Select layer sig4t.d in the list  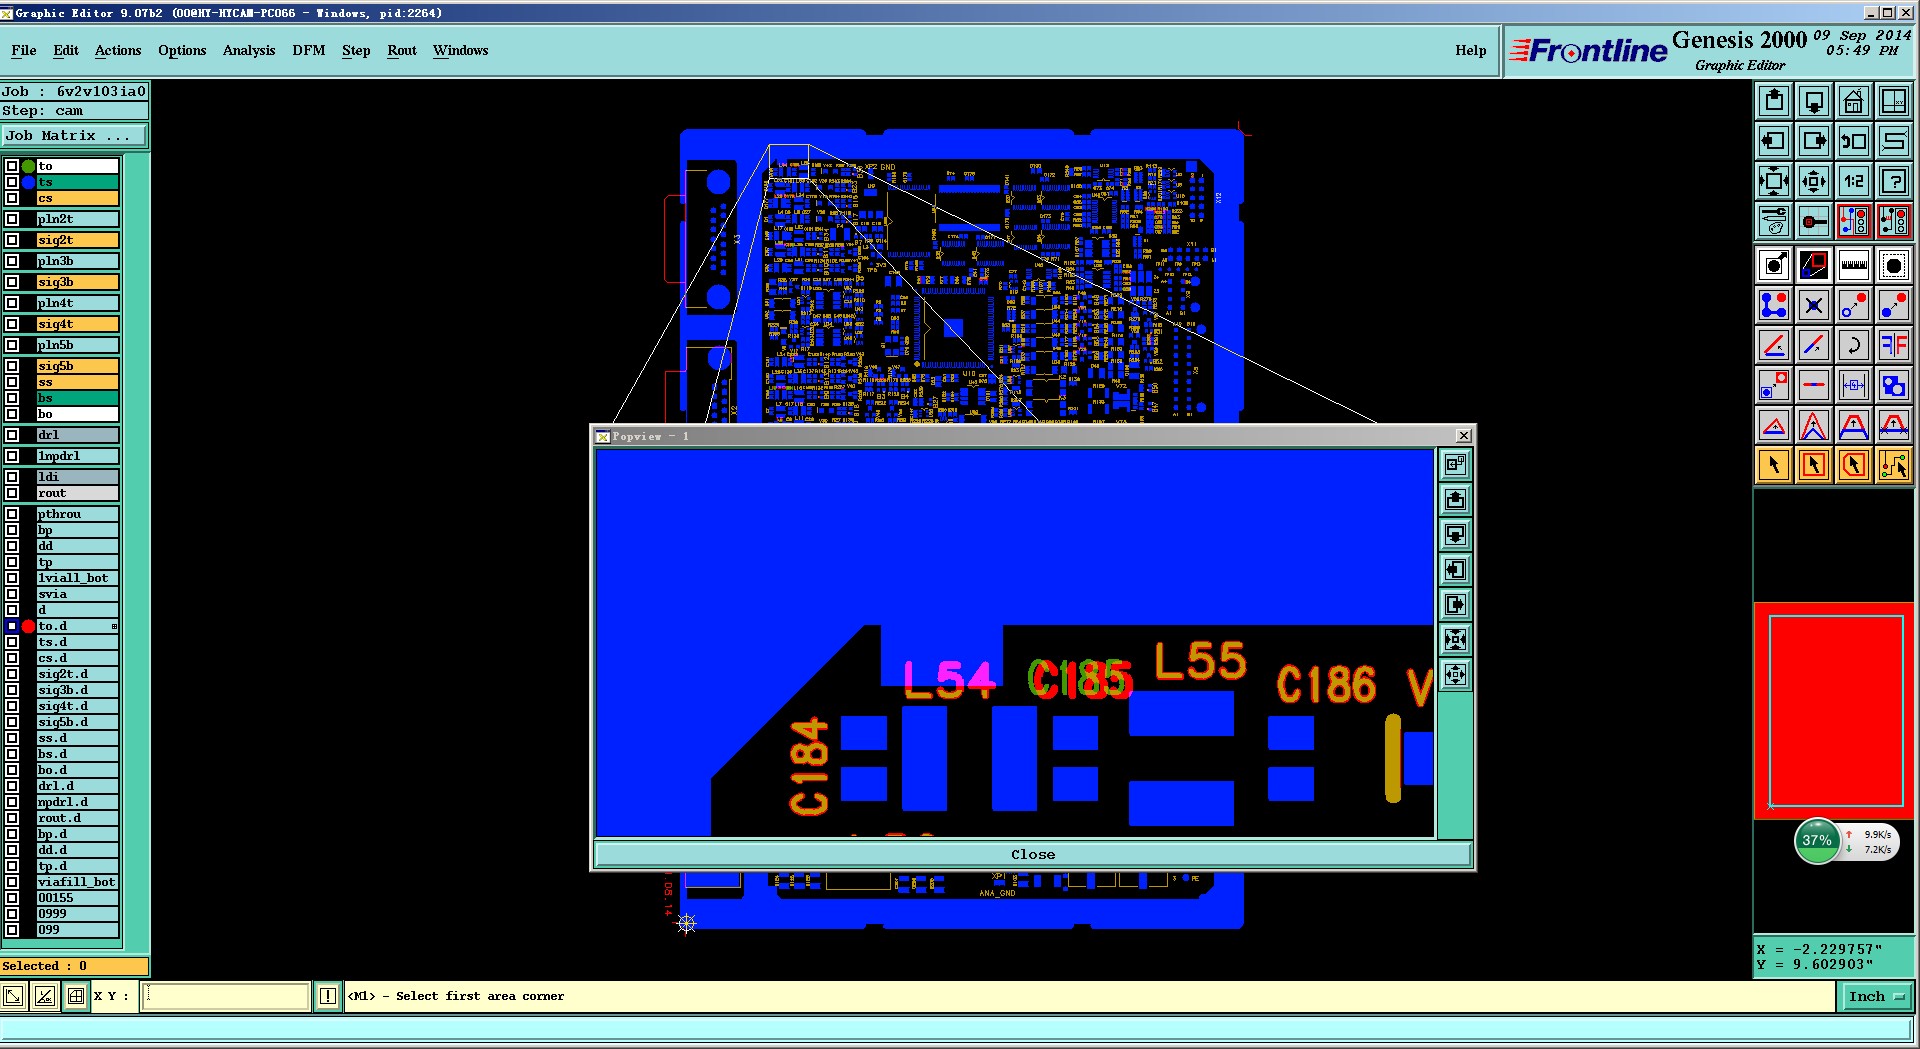[x=78, y=706]
